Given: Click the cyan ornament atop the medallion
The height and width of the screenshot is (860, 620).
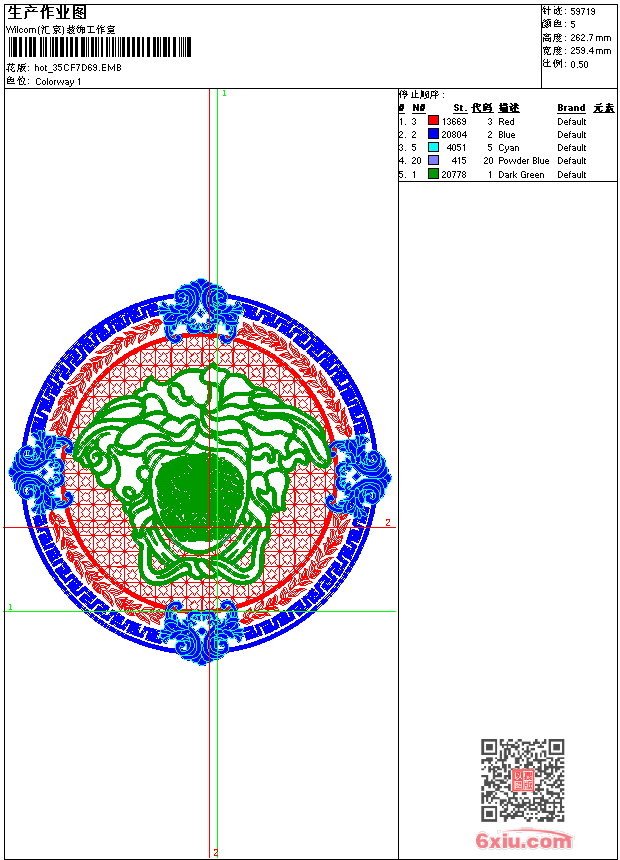Looking at the screenshot, I should (201, 310).
